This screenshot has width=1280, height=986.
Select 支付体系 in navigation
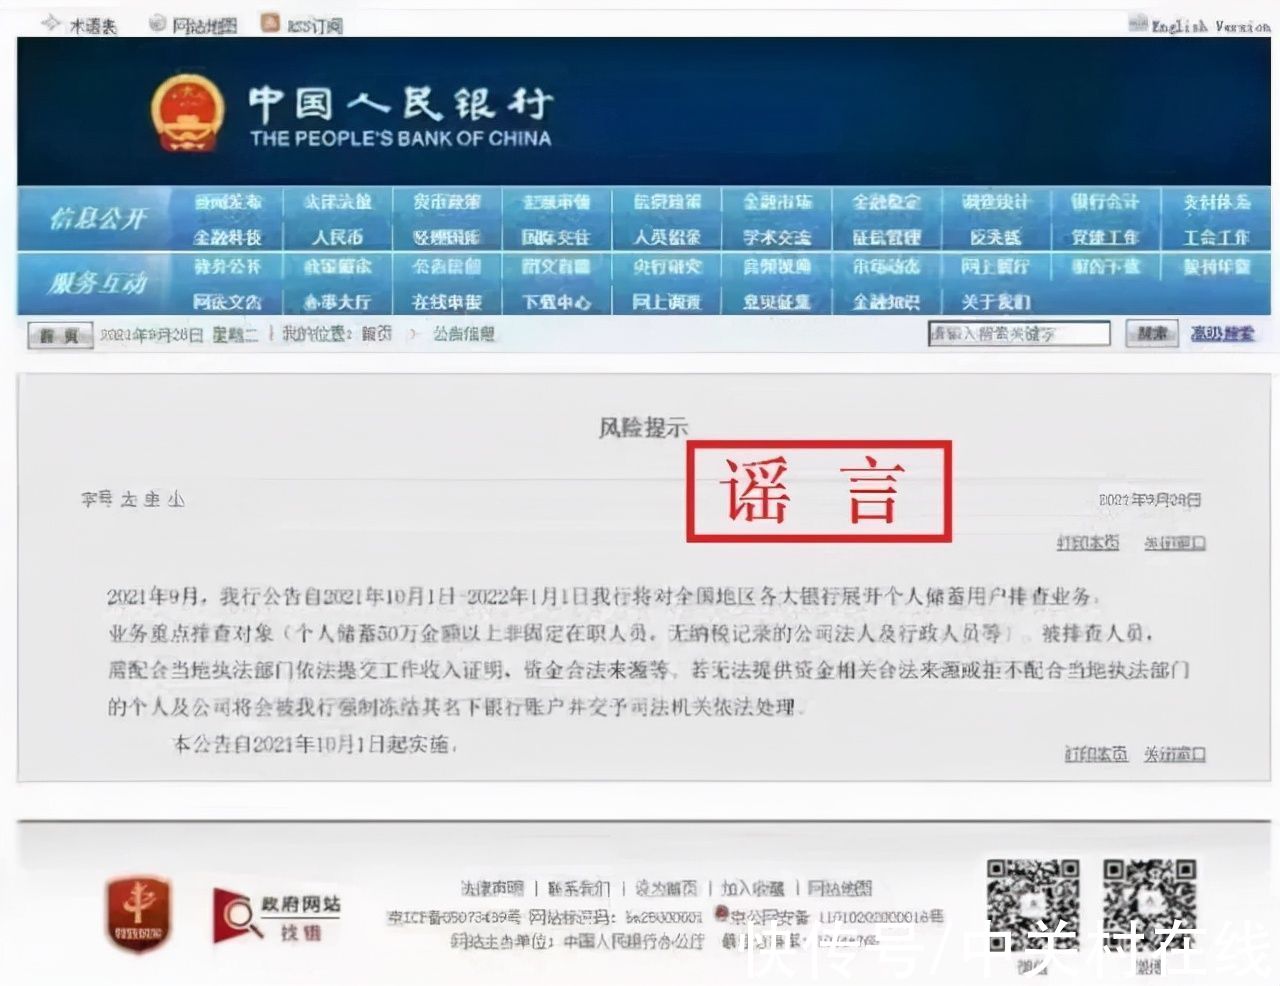point(1216,202)
